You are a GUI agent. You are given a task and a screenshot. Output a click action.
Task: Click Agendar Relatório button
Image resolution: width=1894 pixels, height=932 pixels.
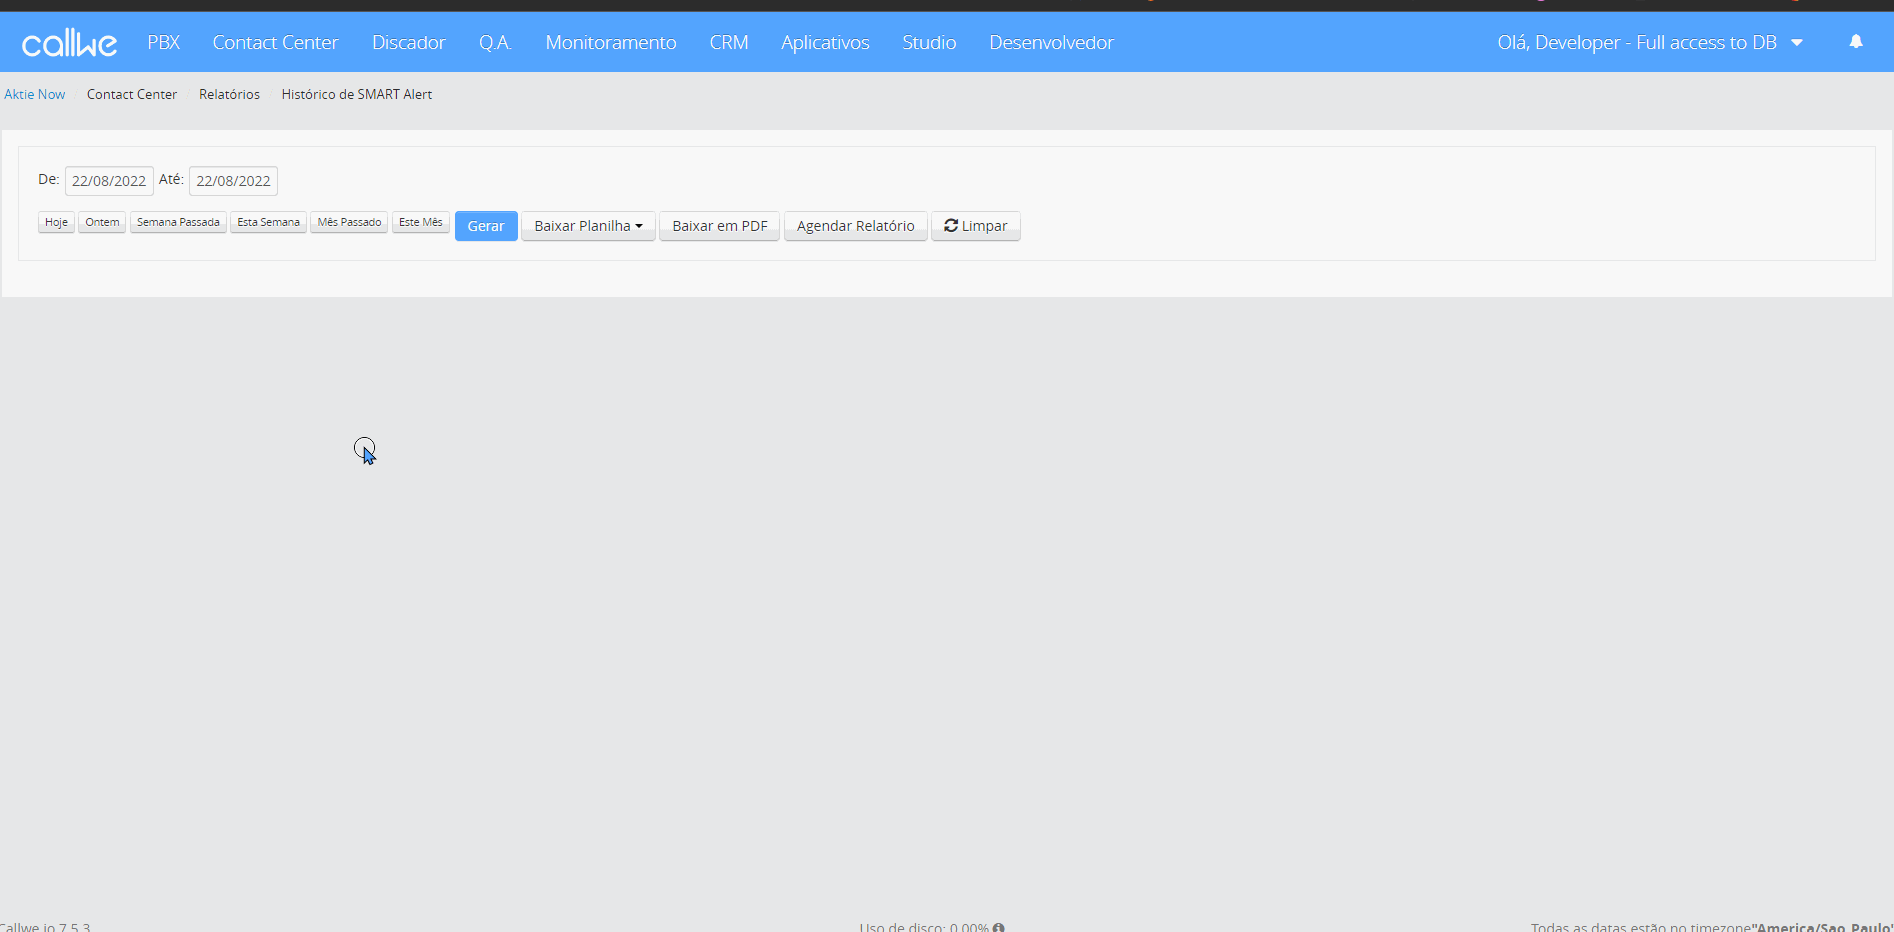855,226
